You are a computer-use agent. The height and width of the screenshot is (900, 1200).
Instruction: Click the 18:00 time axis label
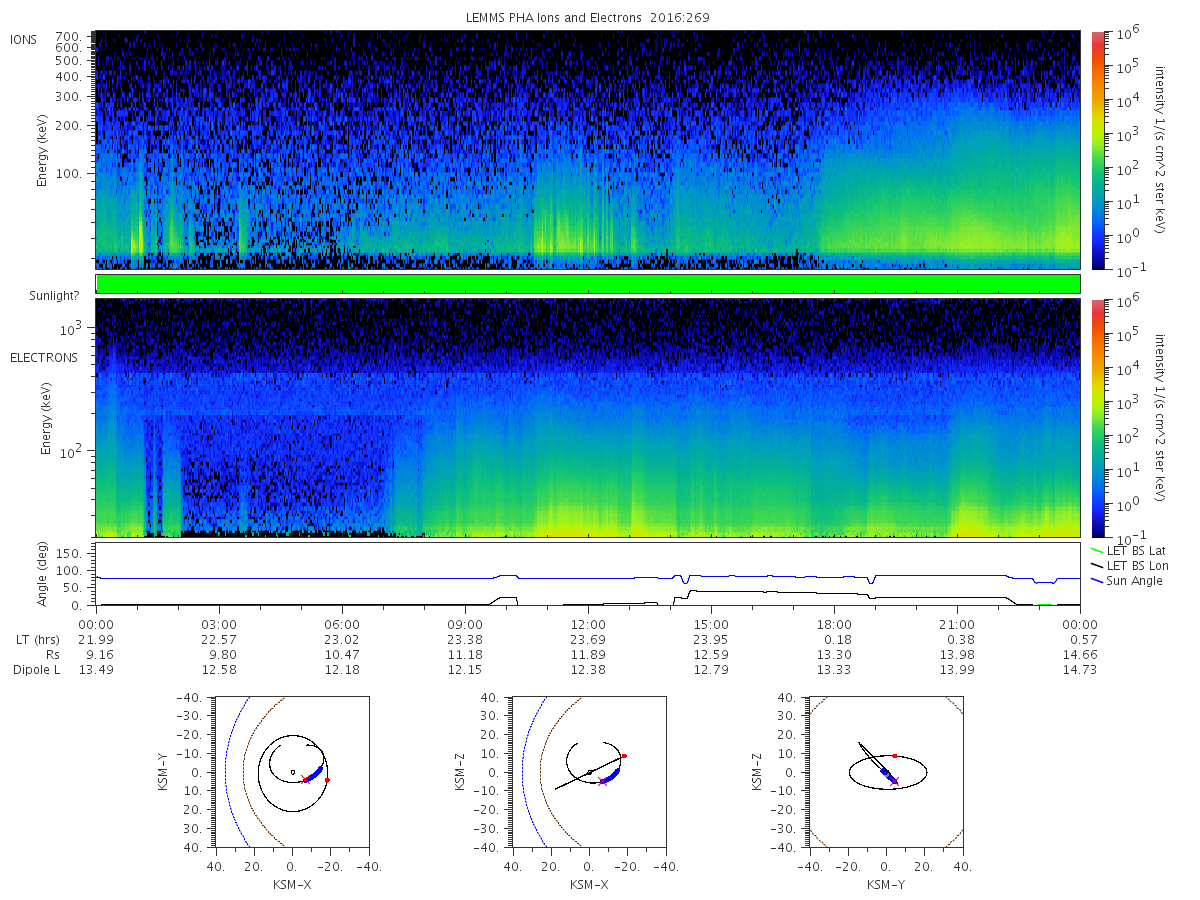point(835,625)
